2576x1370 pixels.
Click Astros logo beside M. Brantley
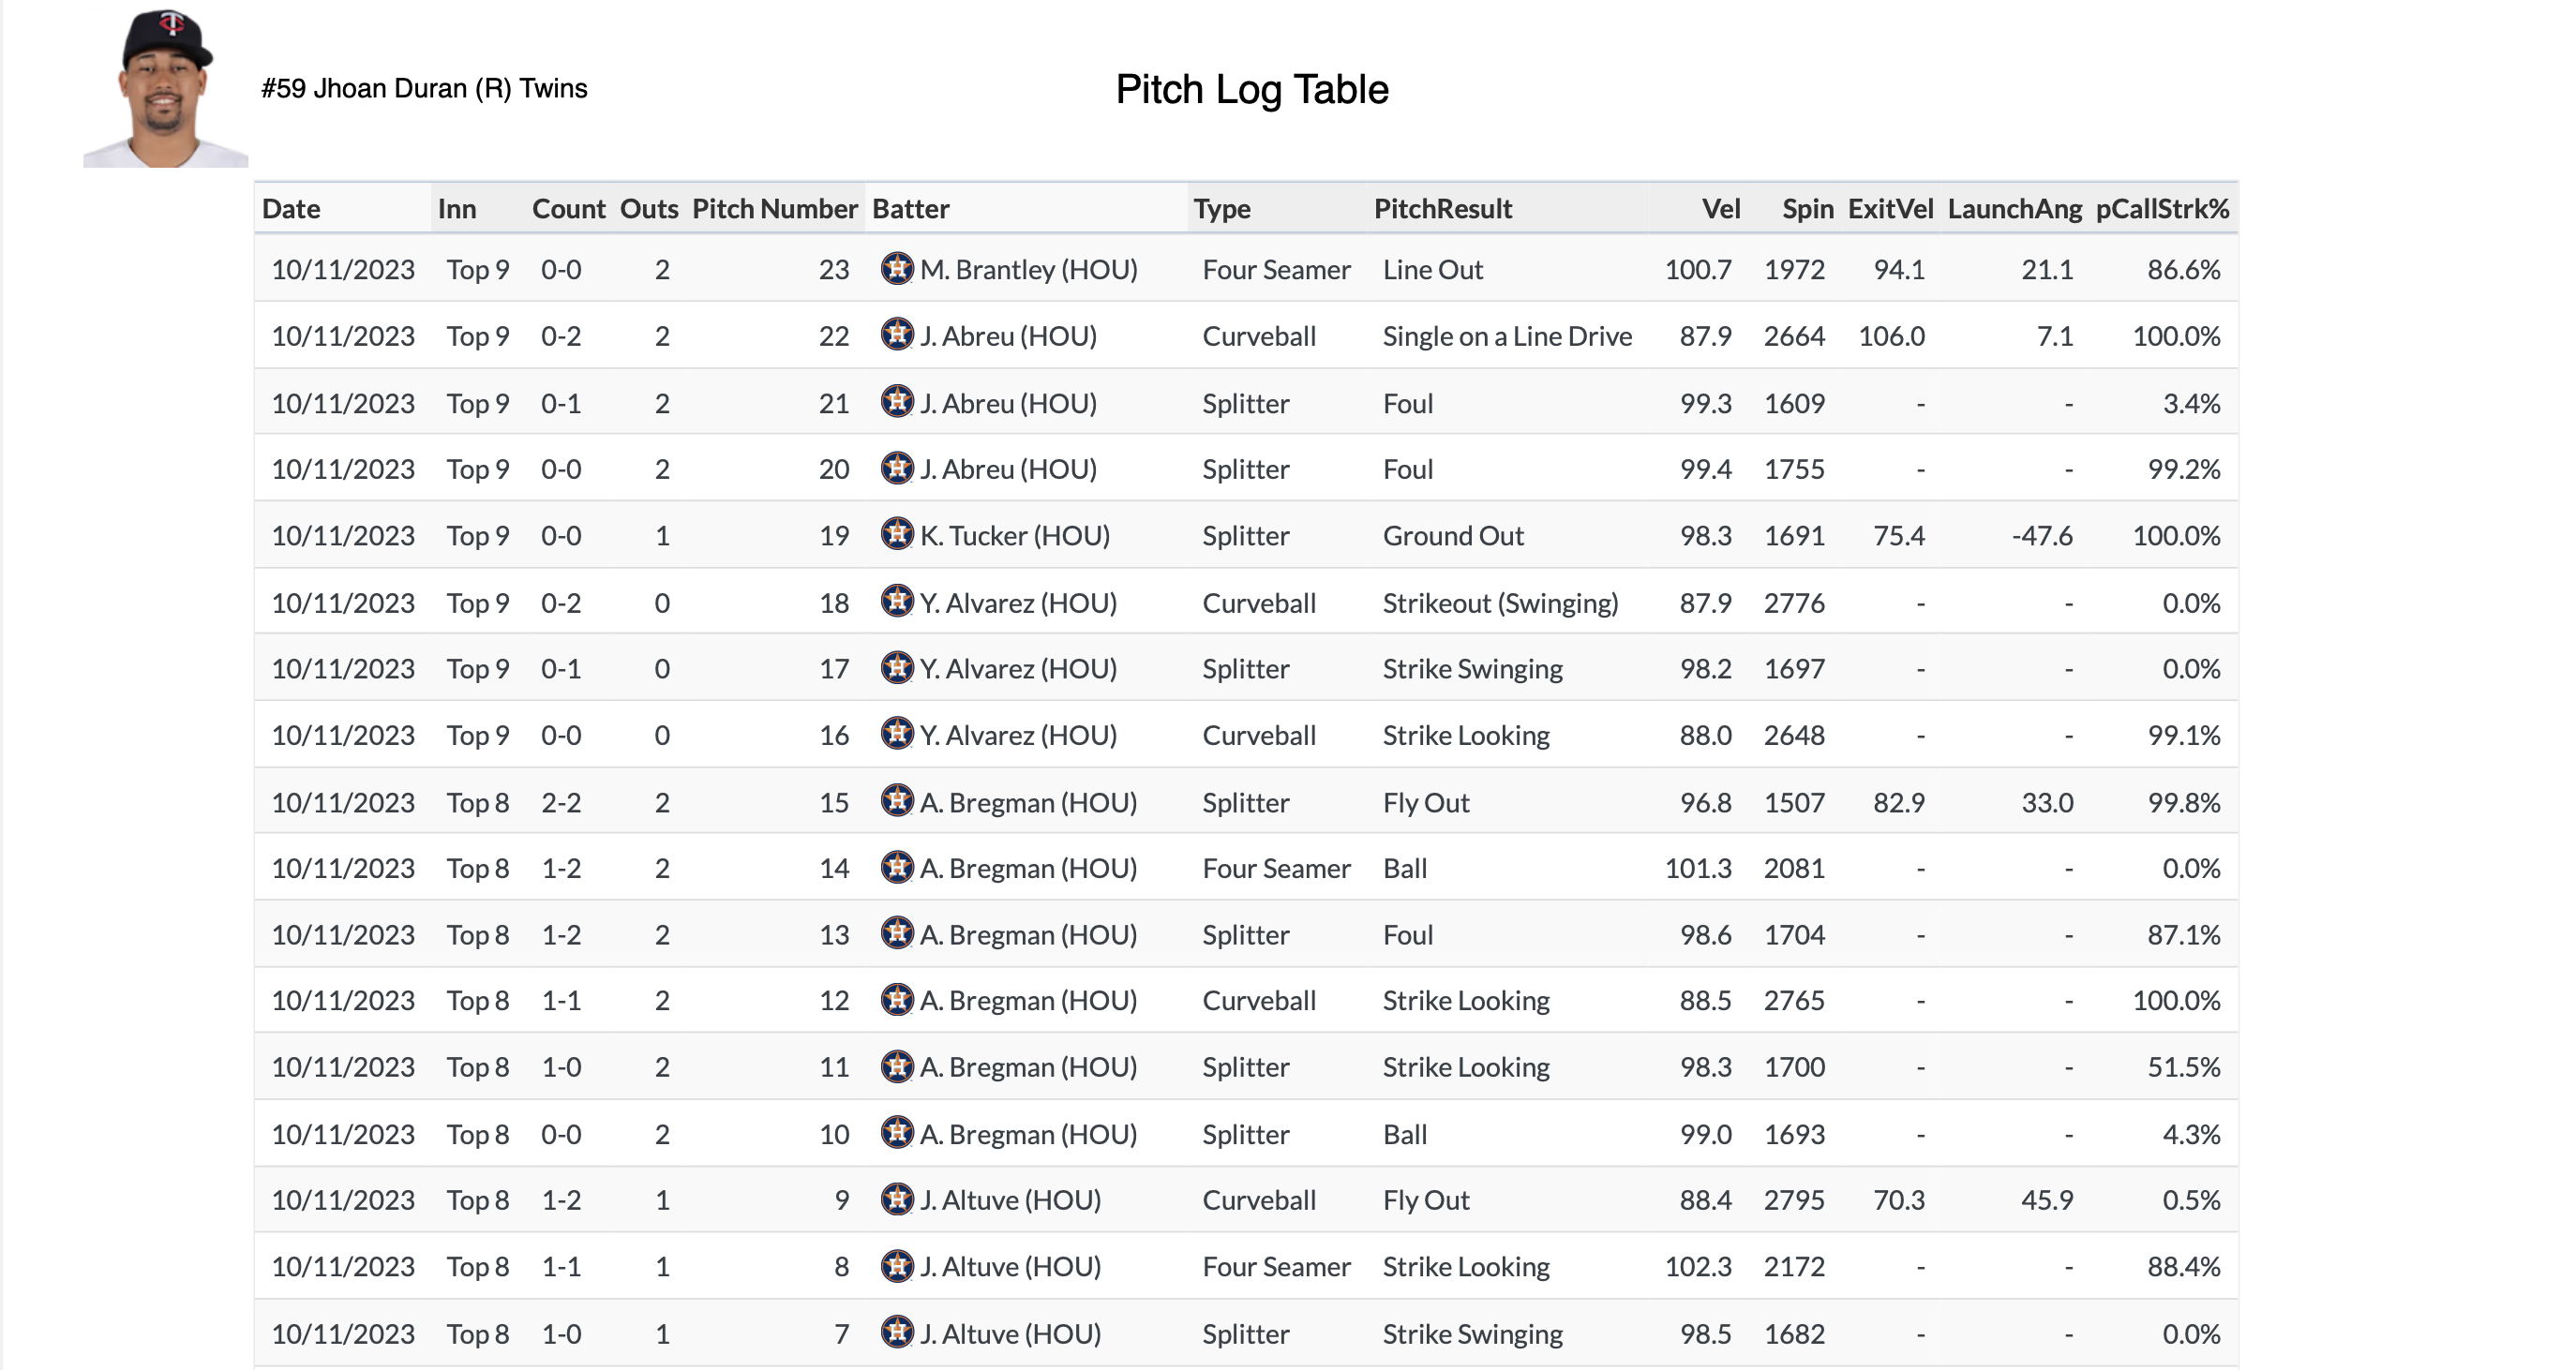[x=897, y=268]
